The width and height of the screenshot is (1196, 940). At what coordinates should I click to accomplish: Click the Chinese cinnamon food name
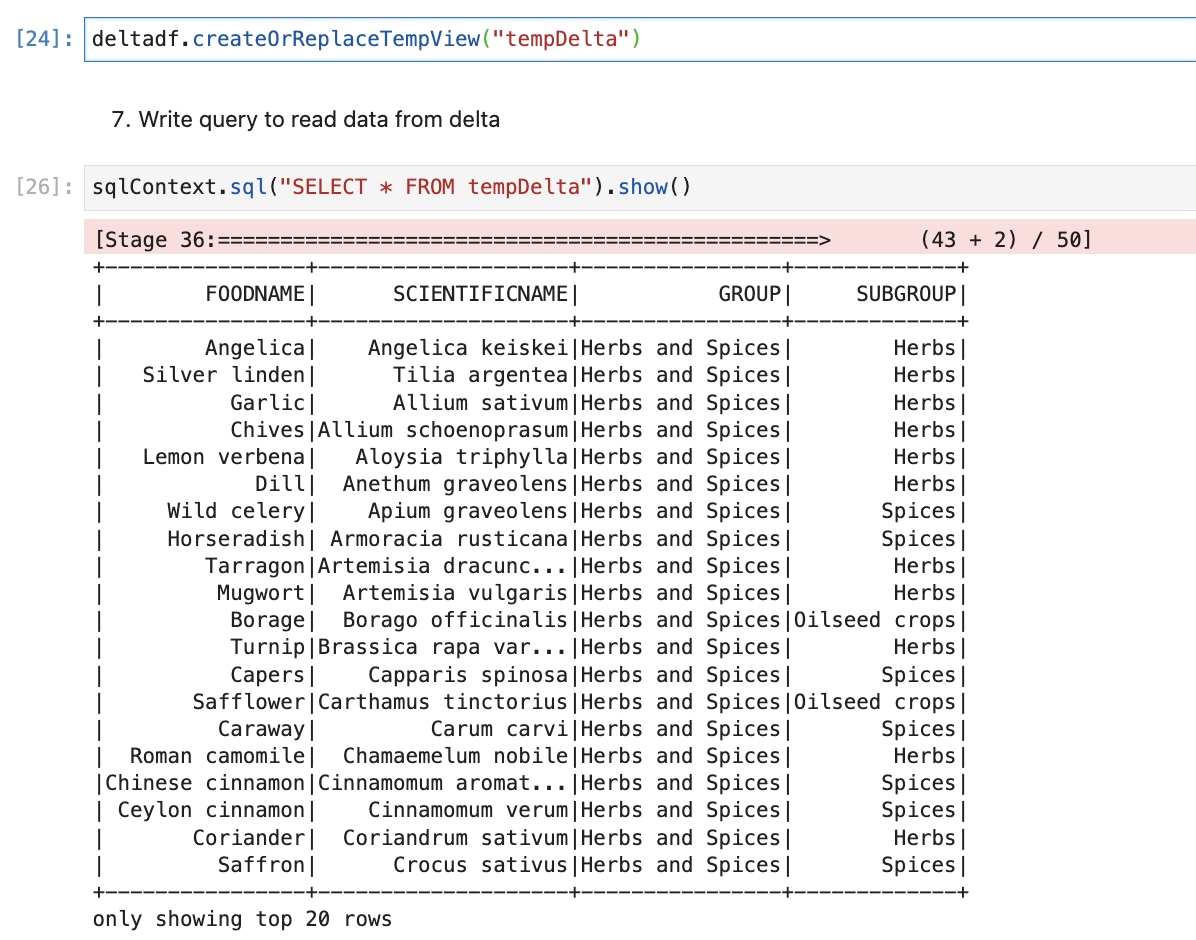(205, 783)
